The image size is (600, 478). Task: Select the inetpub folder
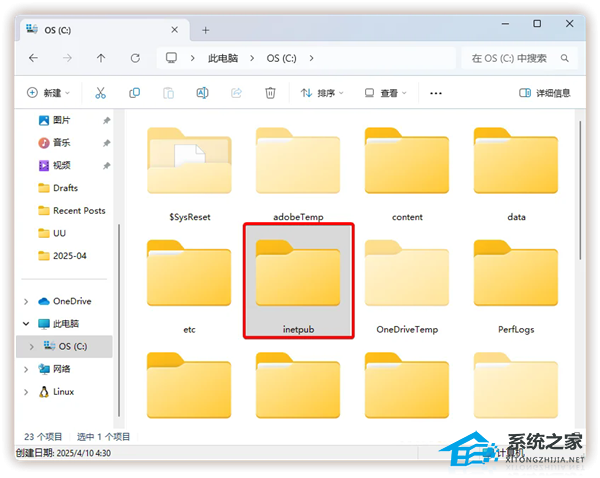[x=298, y=281]
